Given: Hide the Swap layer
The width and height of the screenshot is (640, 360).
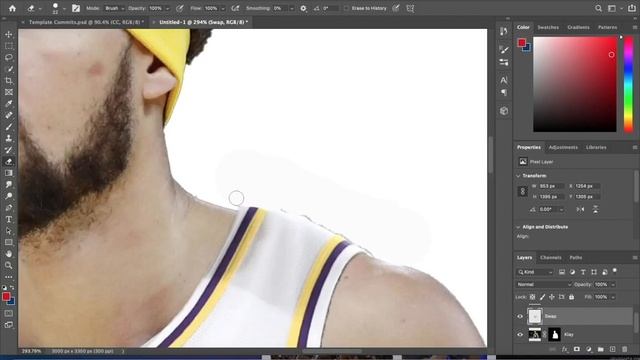Looking at the screenshot, I should pyautogui.click(x=520, y=316).
